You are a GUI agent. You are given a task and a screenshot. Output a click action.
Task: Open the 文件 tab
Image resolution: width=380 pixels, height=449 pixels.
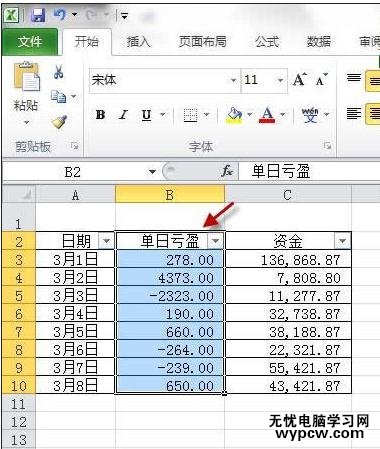tap(30, 42)
